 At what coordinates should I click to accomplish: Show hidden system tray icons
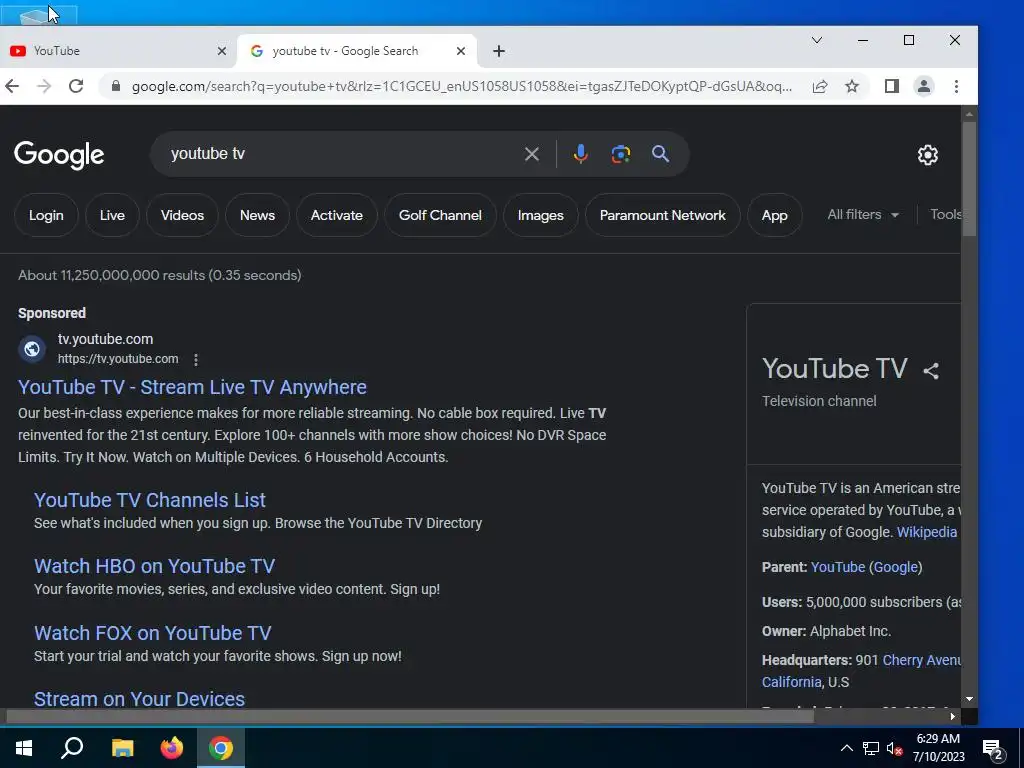[x=846, y=748]
